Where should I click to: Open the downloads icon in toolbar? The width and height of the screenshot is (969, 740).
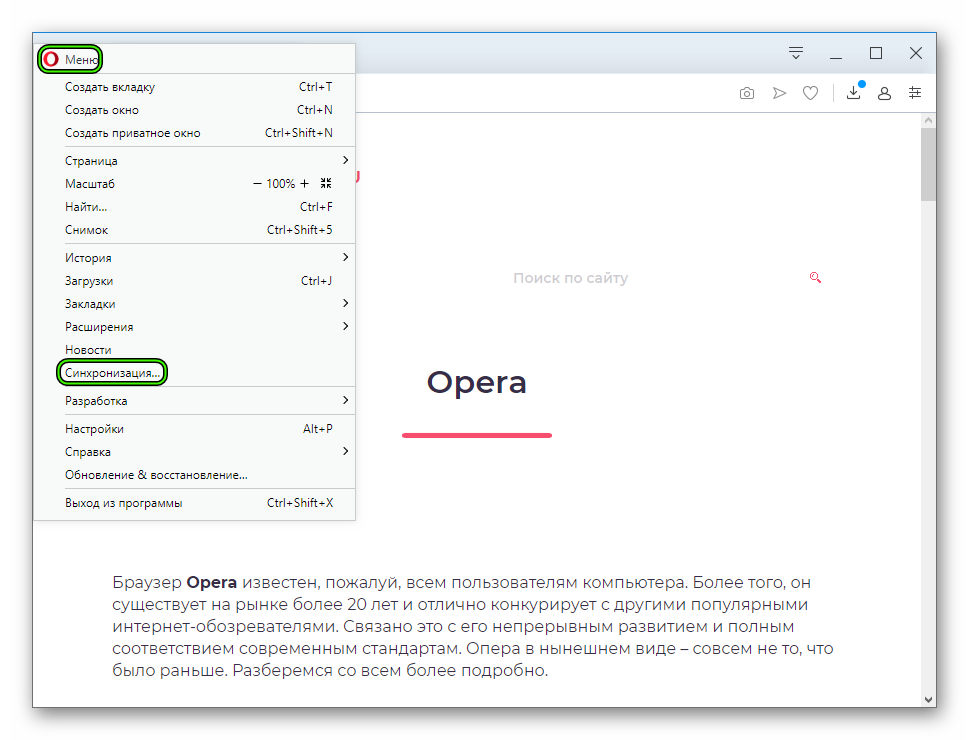[853, 92]
